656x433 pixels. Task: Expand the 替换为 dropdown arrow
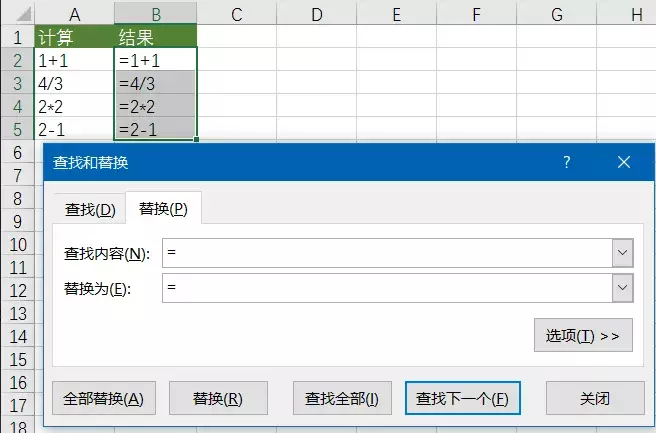tap(624, 288)
